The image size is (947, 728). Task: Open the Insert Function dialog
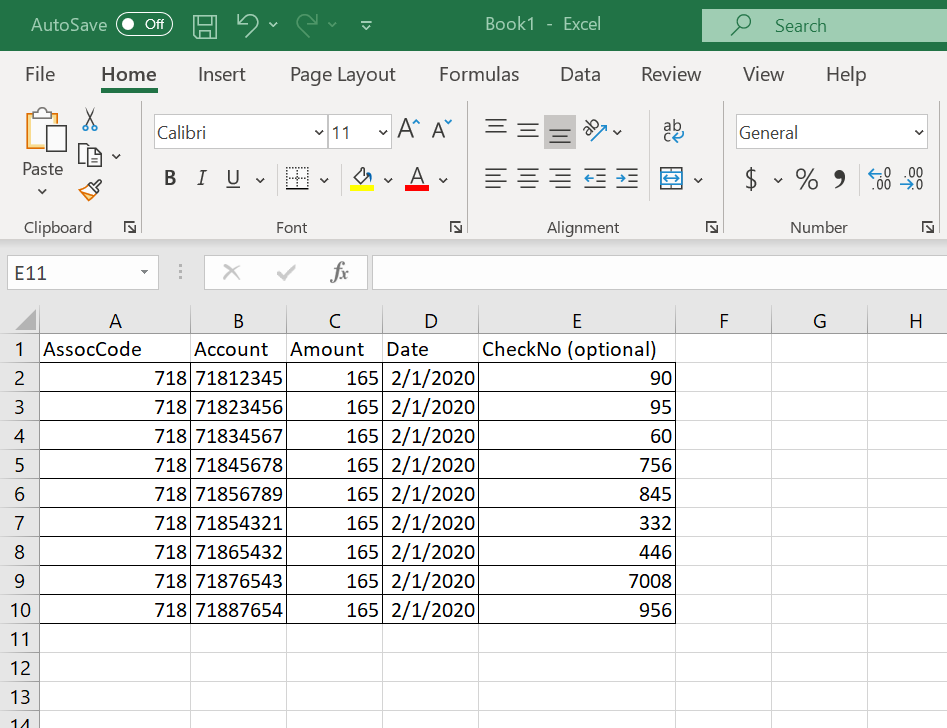point(340,272)
